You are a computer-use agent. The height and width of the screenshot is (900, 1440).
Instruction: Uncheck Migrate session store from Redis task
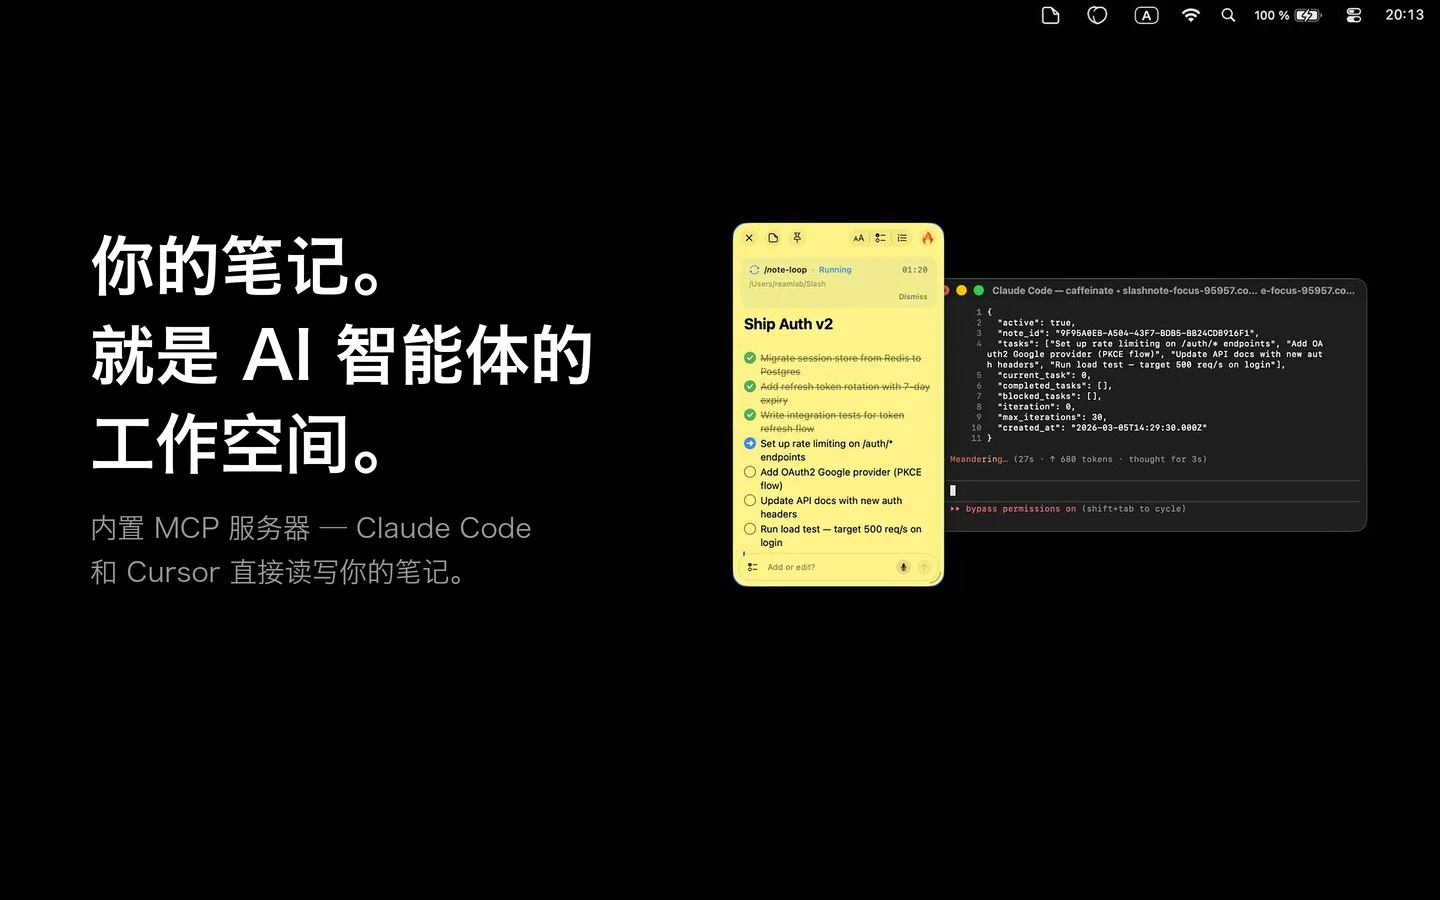pos(750,358)
